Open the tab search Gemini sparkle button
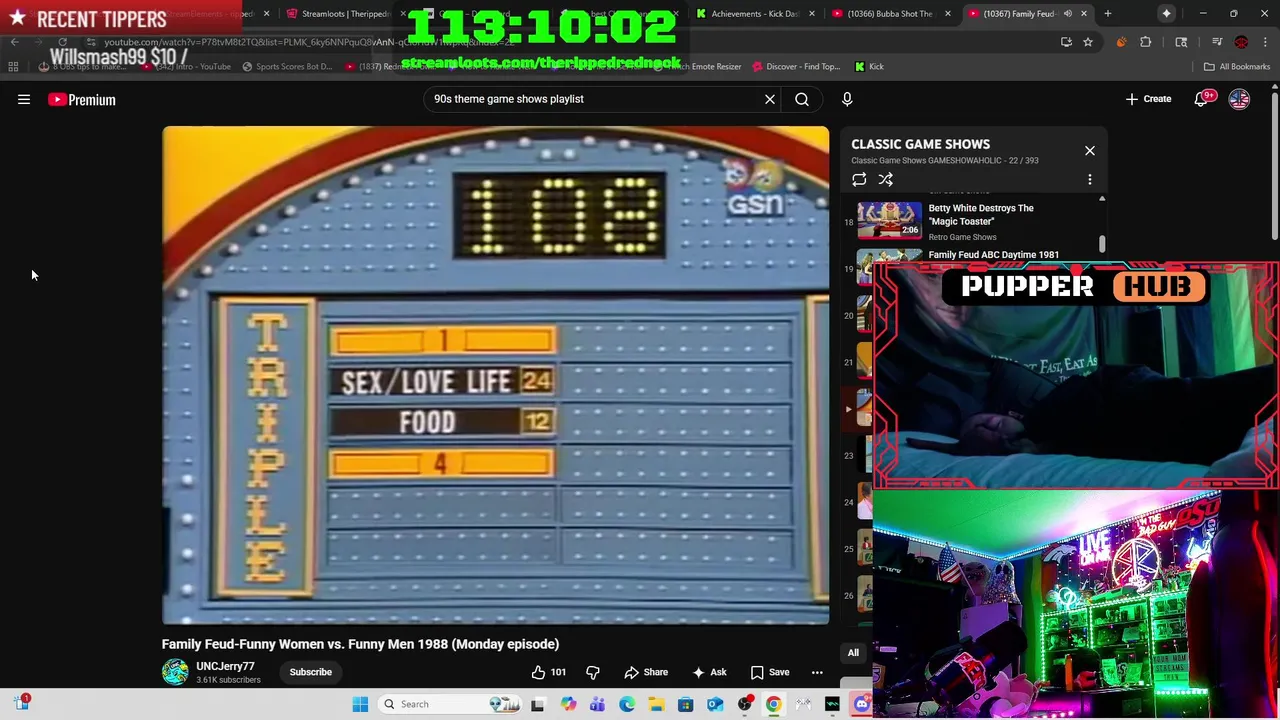This screenshot has width=1280, height=720. coord(1166,14)
